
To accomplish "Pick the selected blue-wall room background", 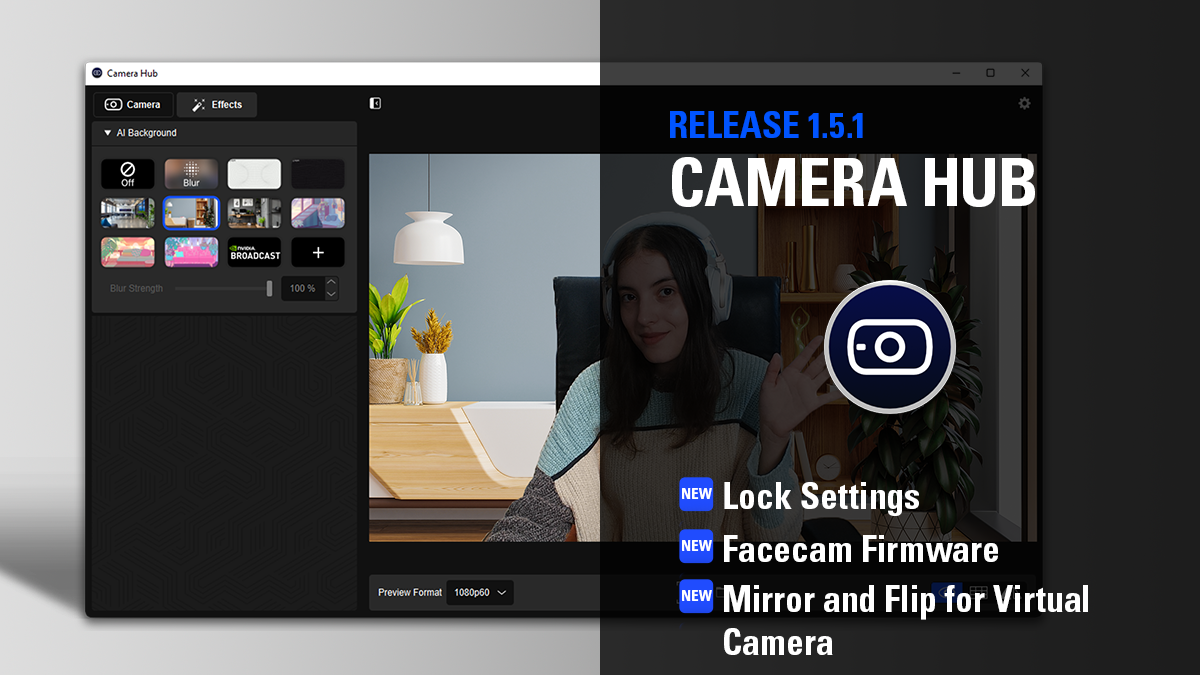I will tap(191, 213).
